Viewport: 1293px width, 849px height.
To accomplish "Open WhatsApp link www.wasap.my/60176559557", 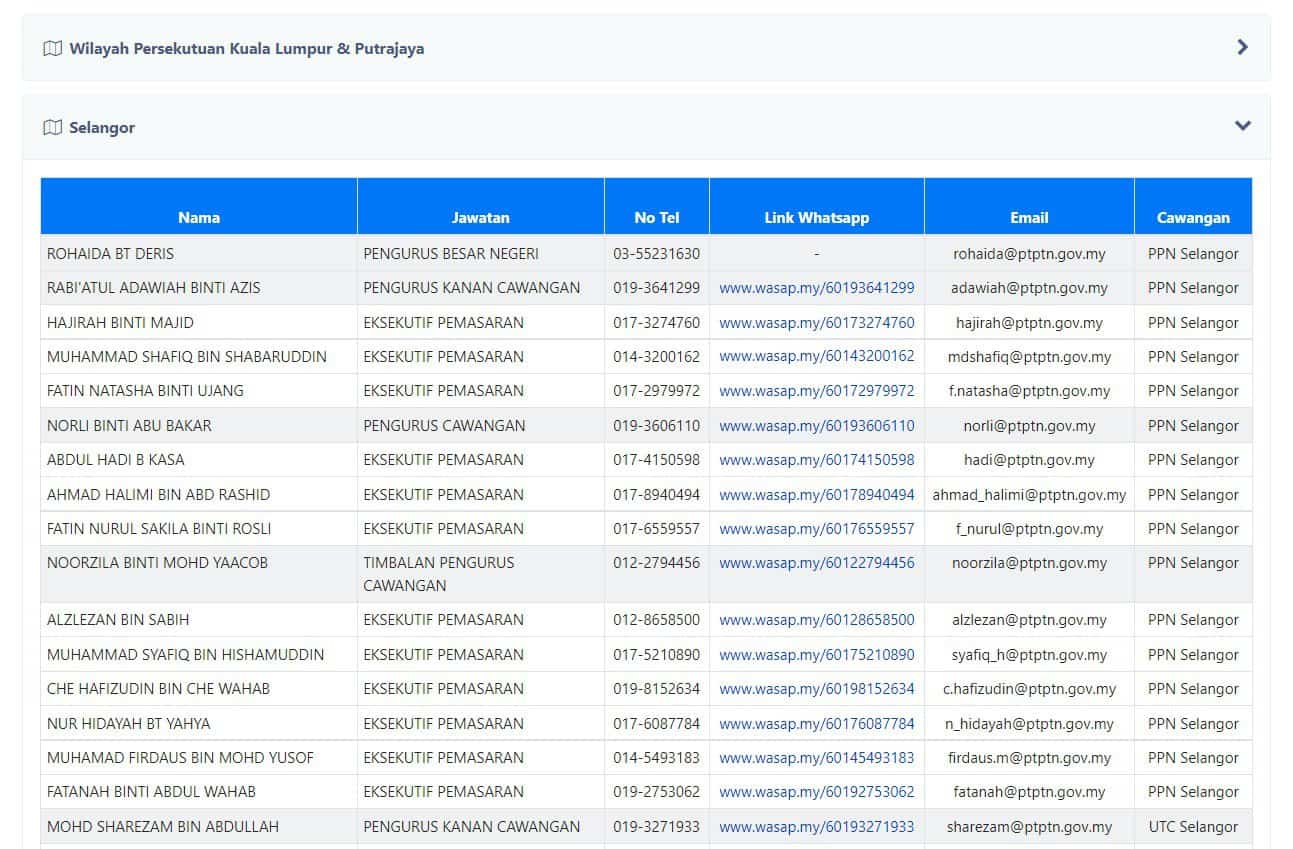I will tap(816, 529).
